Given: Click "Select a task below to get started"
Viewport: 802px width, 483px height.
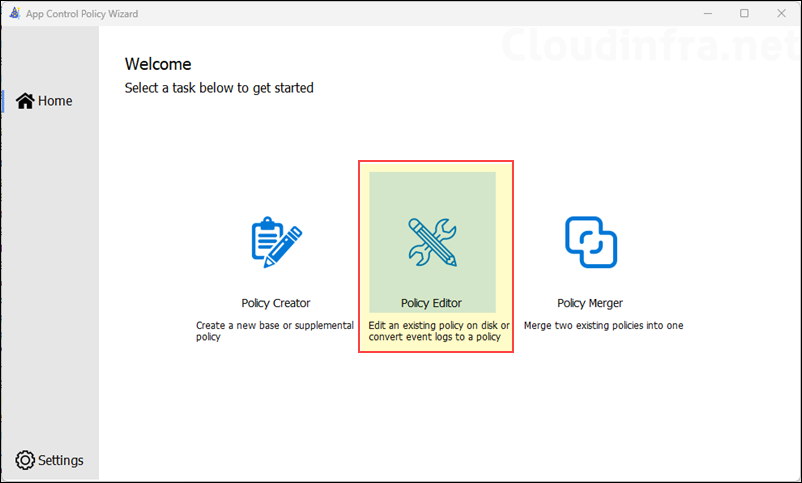Looking at the screenshot, I should (x=219, y=88).
